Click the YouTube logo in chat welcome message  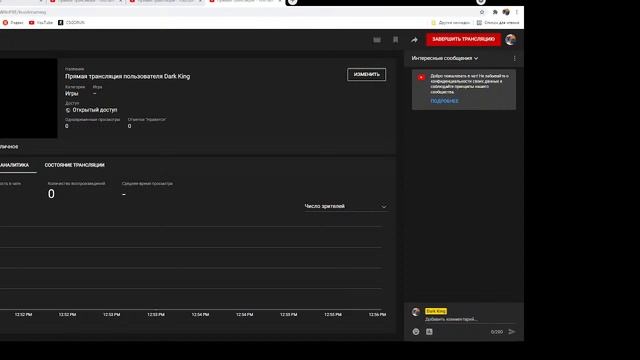click(x=421, y=77)
